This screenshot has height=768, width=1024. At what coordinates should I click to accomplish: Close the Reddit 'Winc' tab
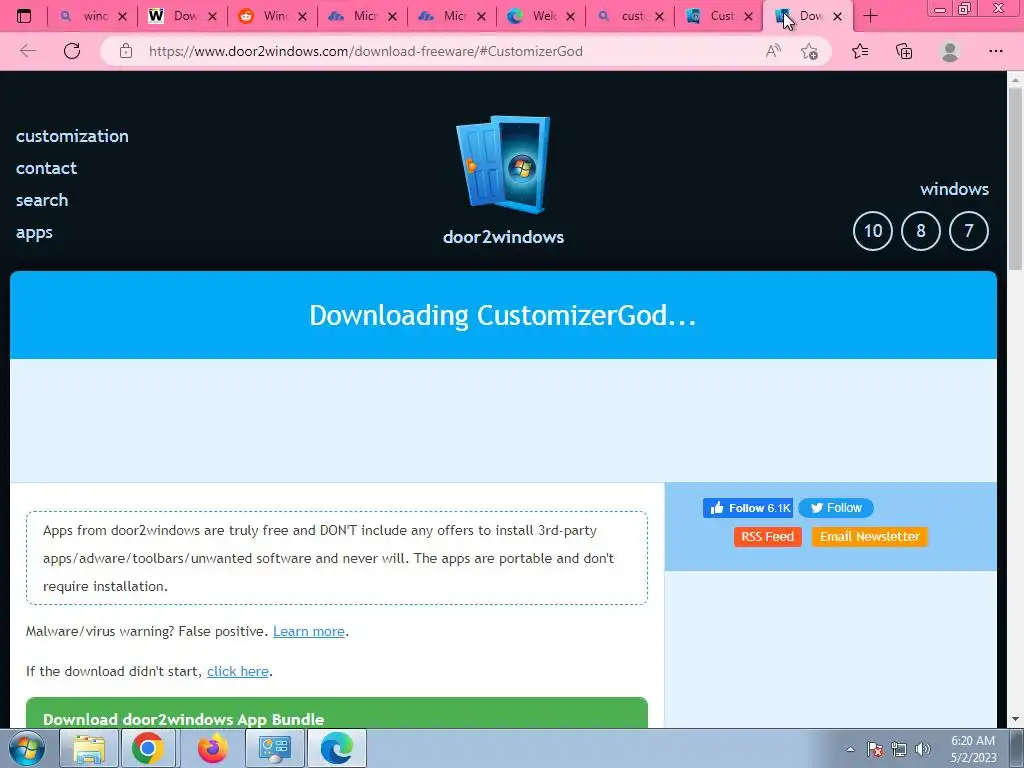302,16
